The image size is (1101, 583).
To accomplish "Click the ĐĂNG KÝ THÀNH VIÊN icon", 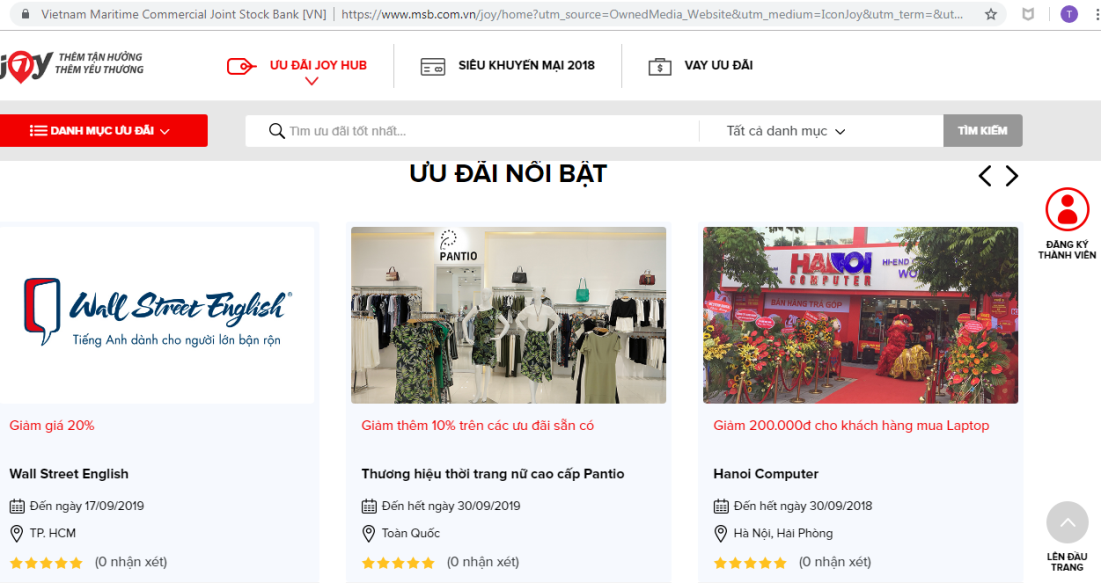I will [1067, 209].
